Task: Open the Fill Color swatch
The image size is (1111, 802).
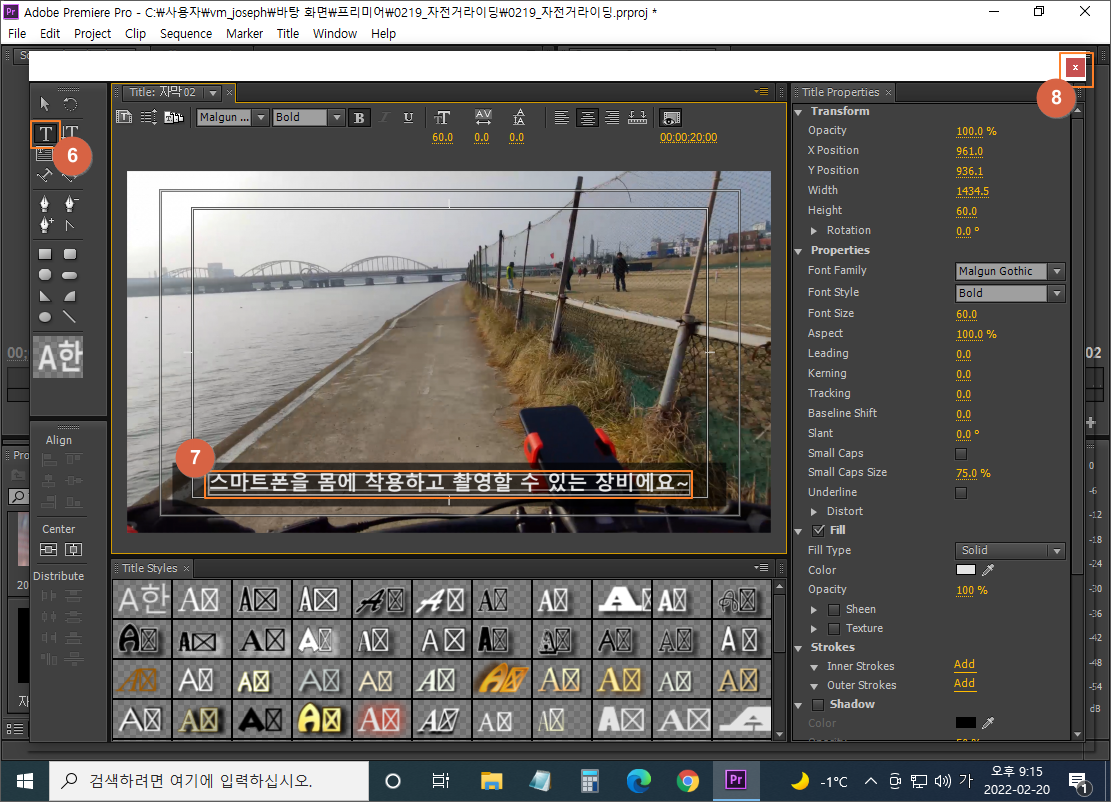Action: pyautogui.click(x=966, y=570)
